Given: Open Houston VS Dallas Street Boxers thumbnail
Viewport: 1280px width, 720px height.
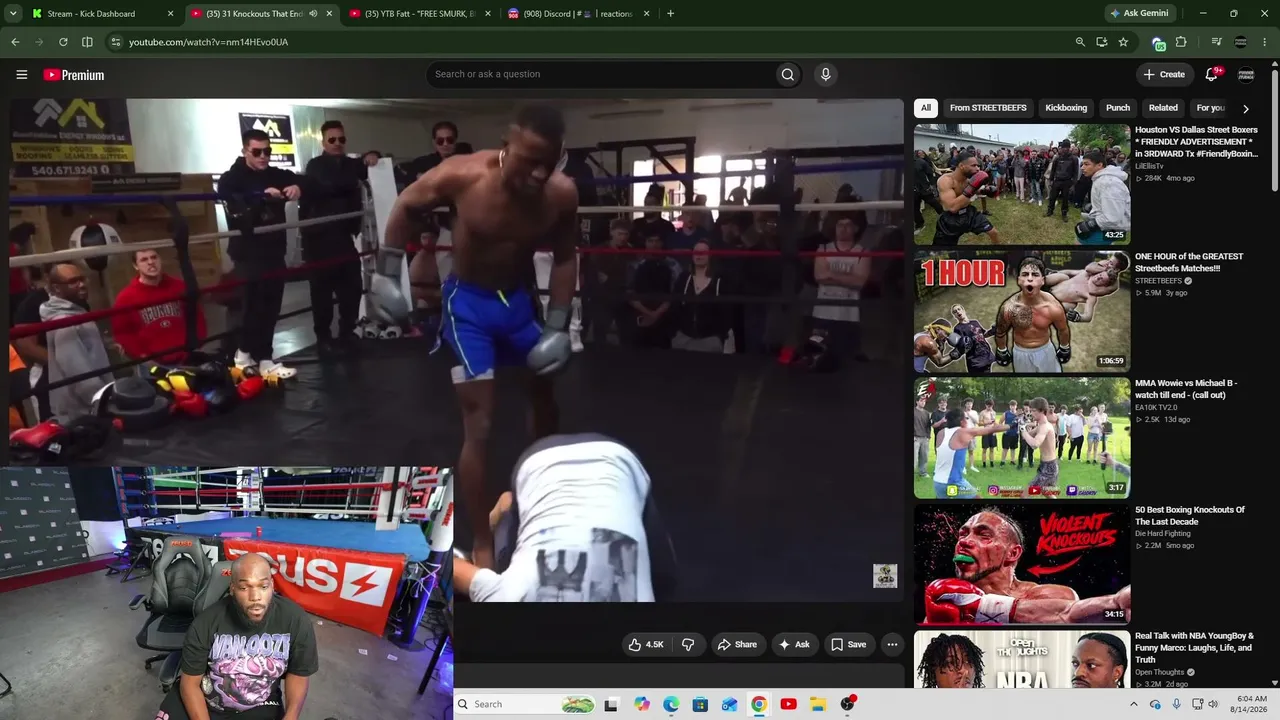Looking at the screenshot, I should (x=1022, y=184).
